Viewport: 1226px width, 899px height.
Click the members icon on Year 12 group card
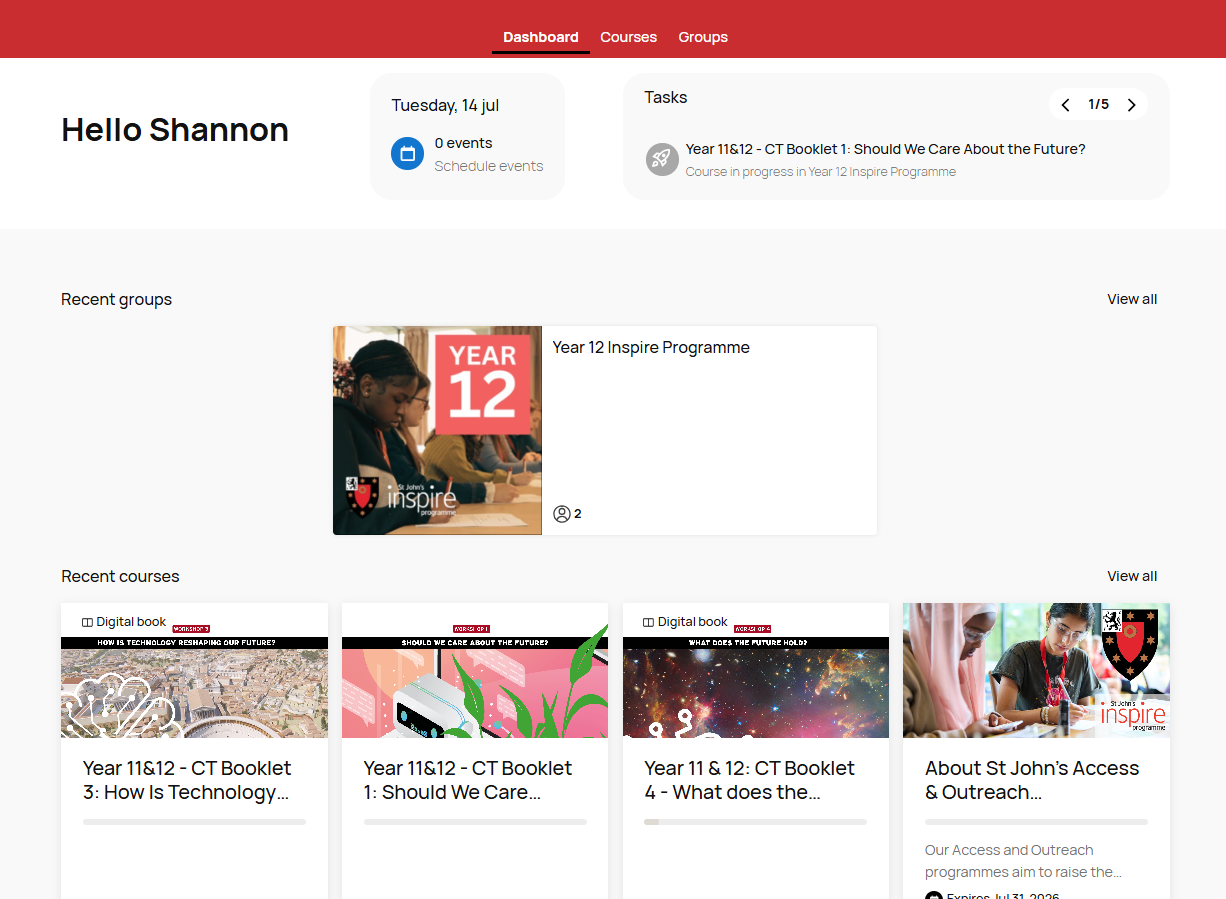click(561, 514)
